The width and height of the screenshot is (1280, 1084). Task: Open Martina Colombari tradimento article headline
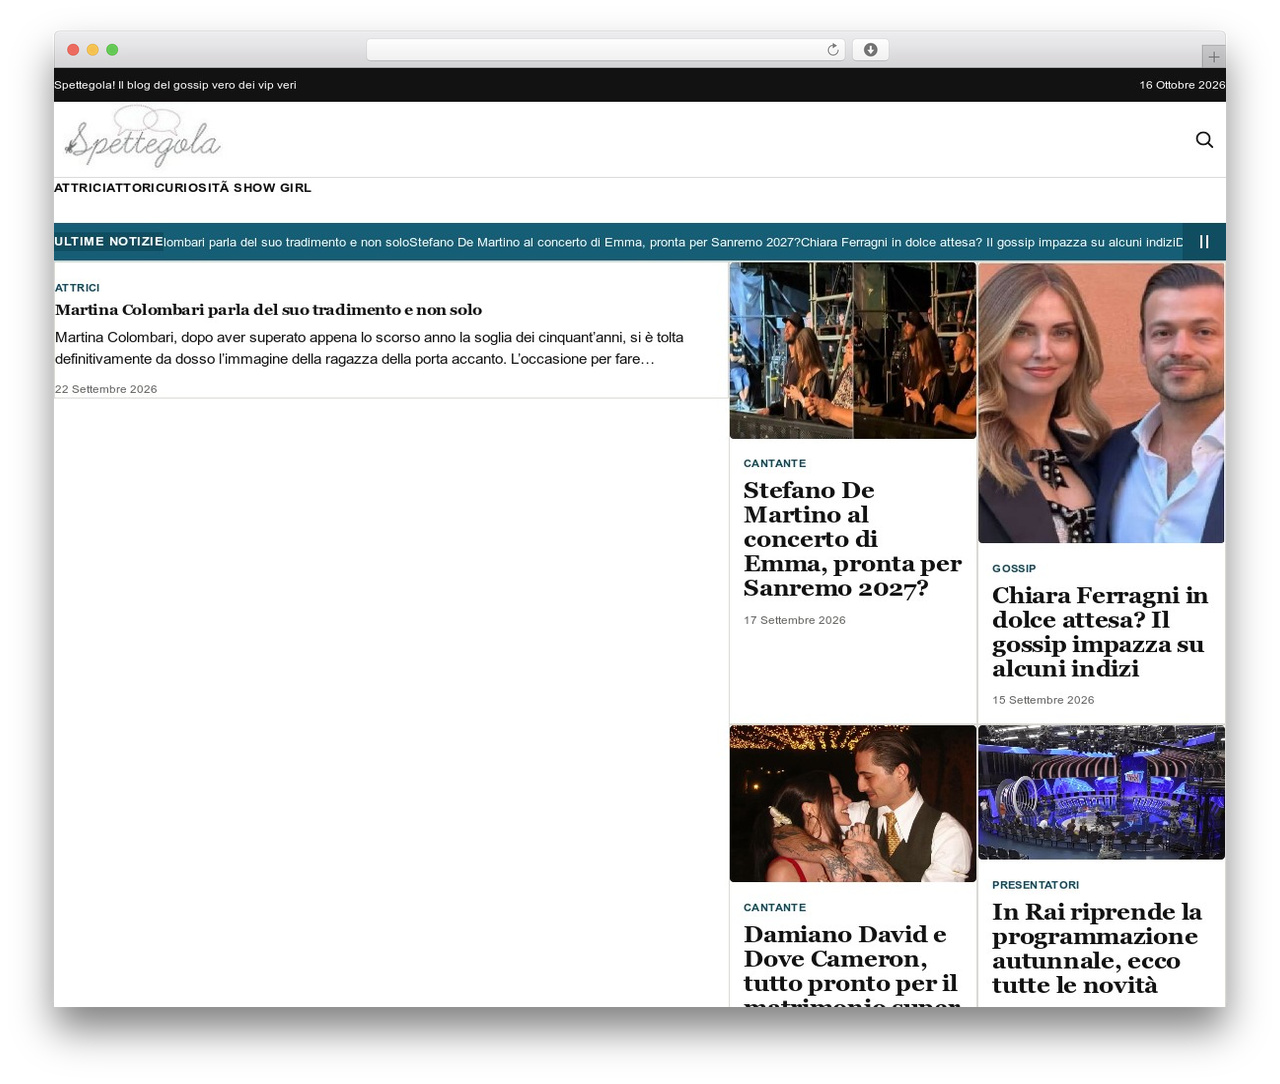(268, 310)
